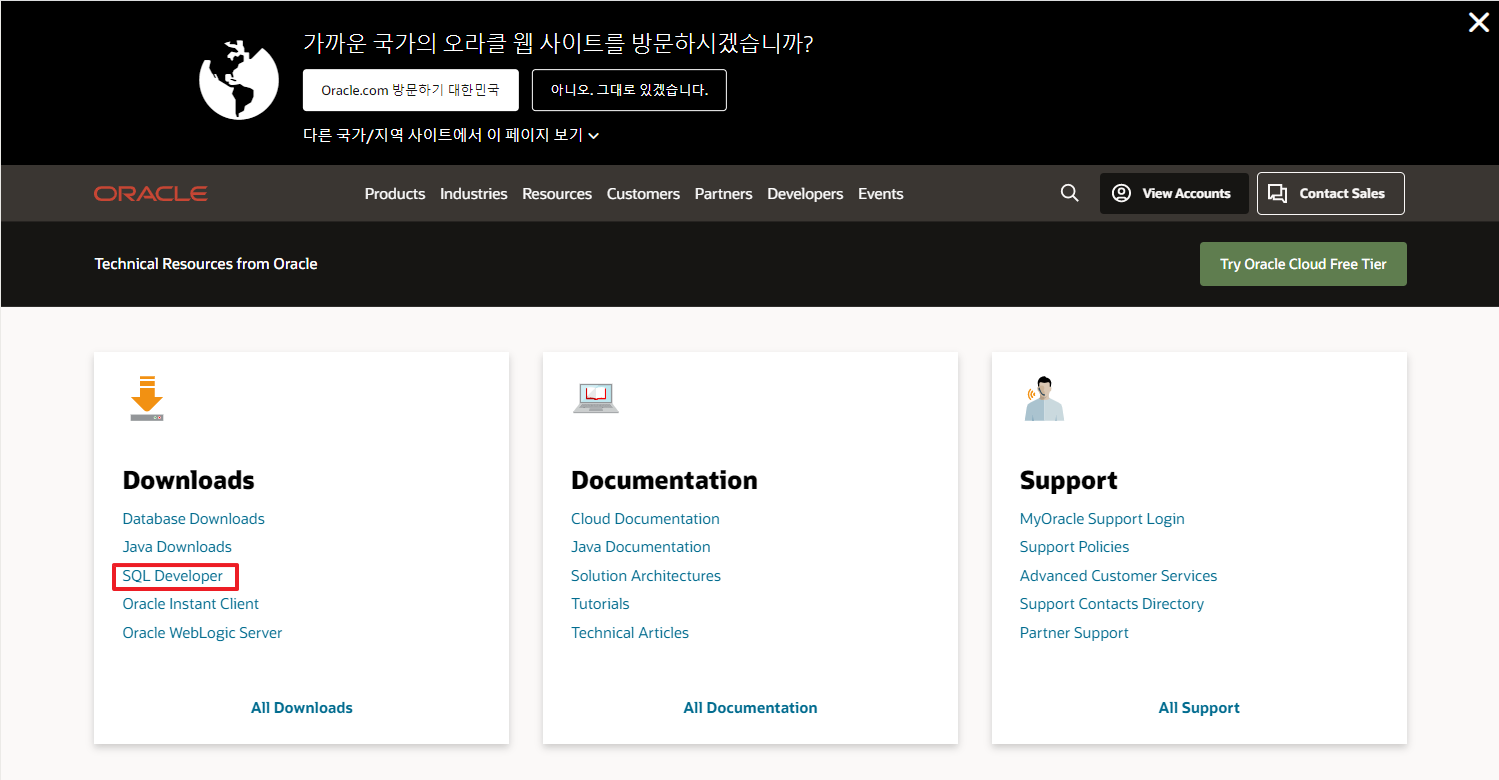Click Oracle.com 방문하기 대한민국 button

coord(411,90)
